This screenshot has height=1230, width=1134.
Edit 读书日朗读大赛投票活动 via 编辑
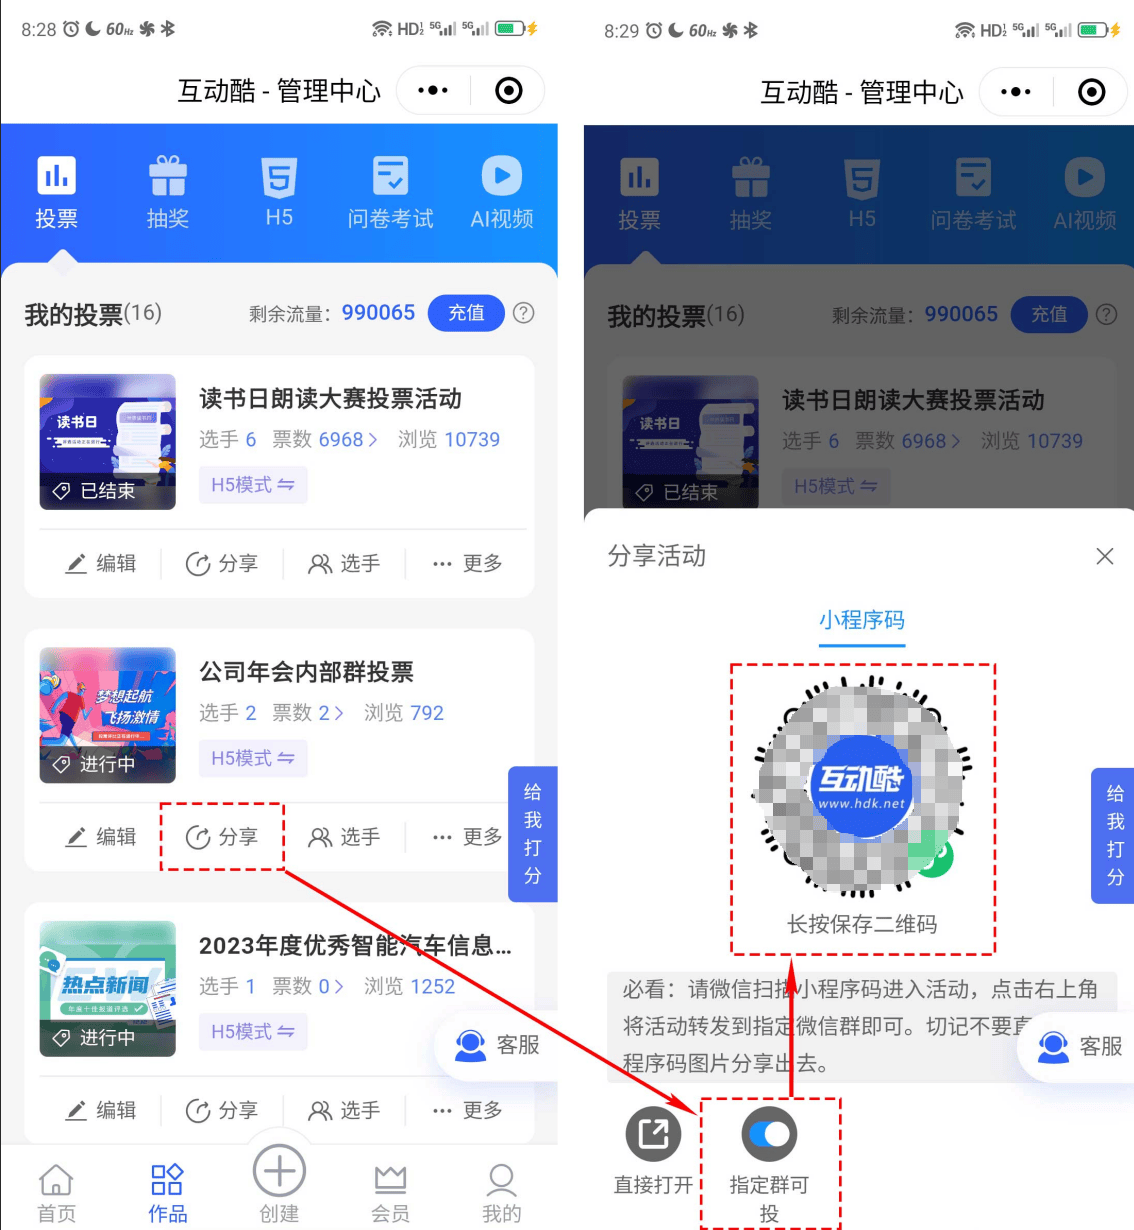(101, 564)
